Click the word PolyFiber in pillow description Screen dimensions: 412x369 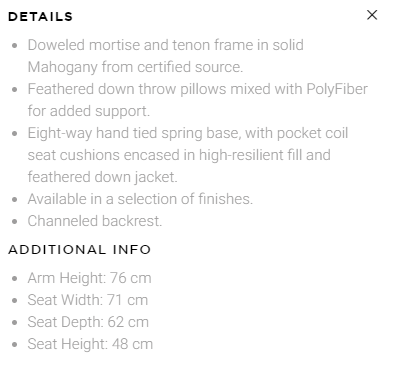coord(337,89)
